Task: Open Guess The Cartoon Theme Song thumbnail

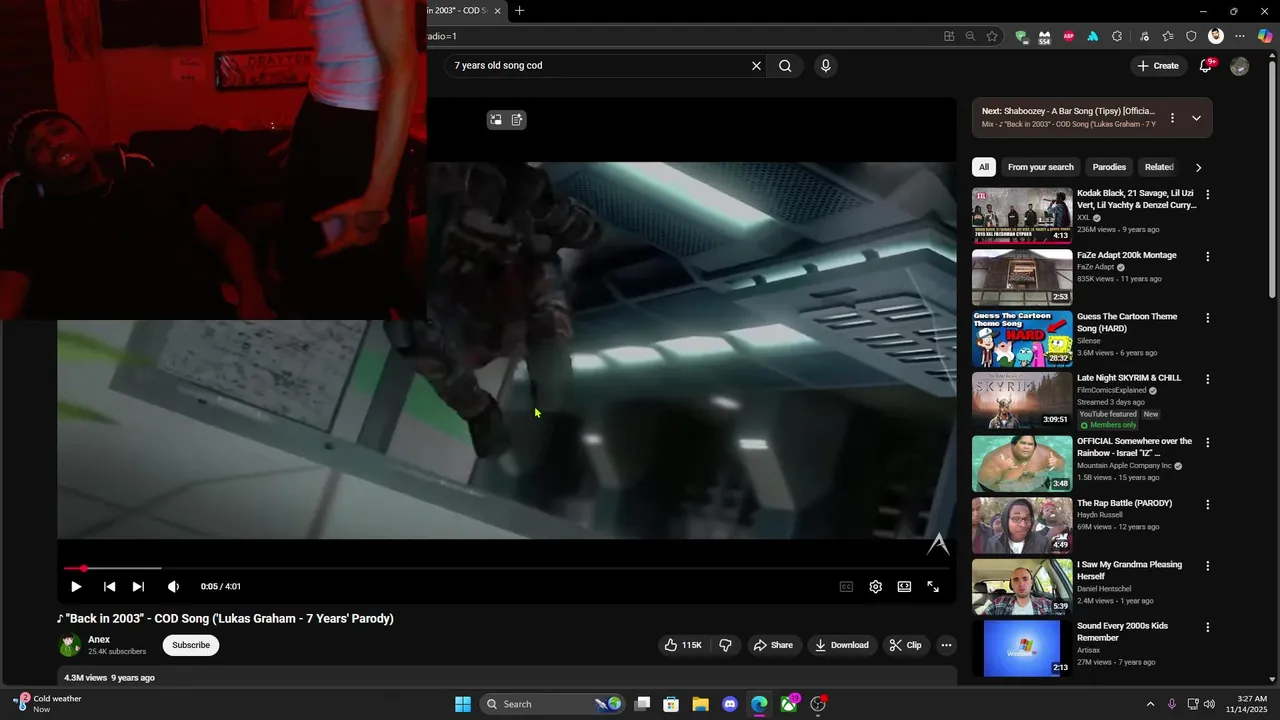Action: click(1022, 339)
